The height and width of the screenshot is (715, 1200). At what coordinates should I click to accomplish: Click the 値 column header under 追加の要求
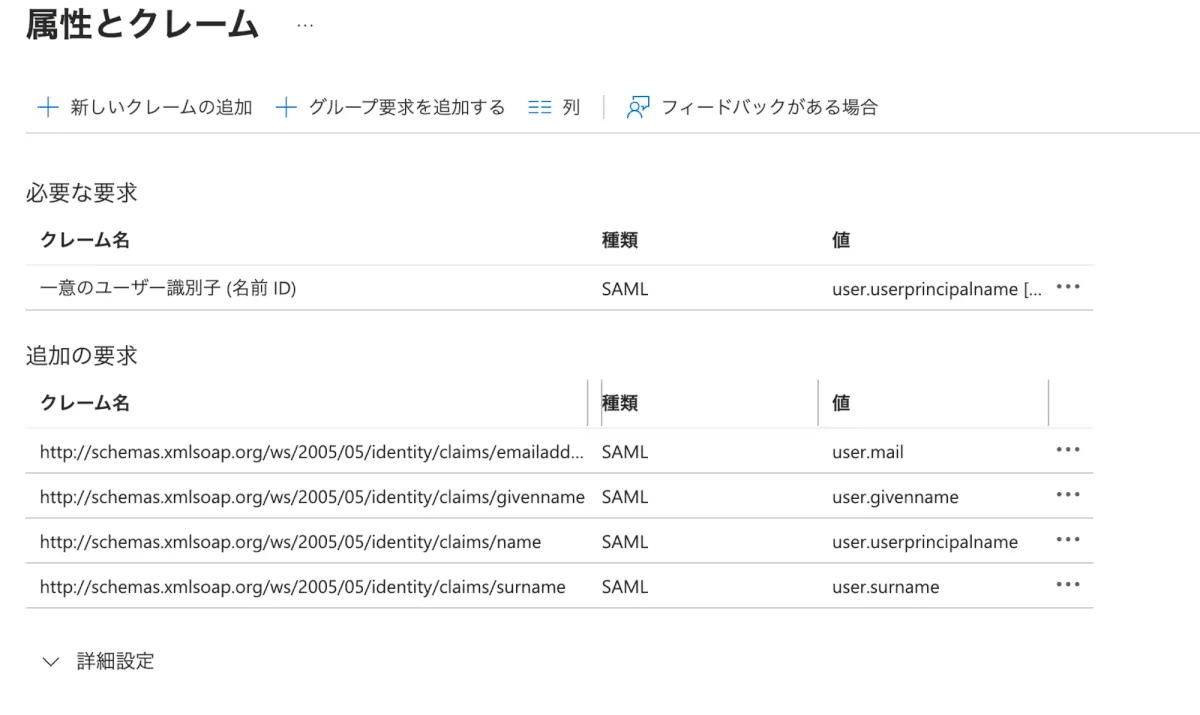[x=841, y=403]
